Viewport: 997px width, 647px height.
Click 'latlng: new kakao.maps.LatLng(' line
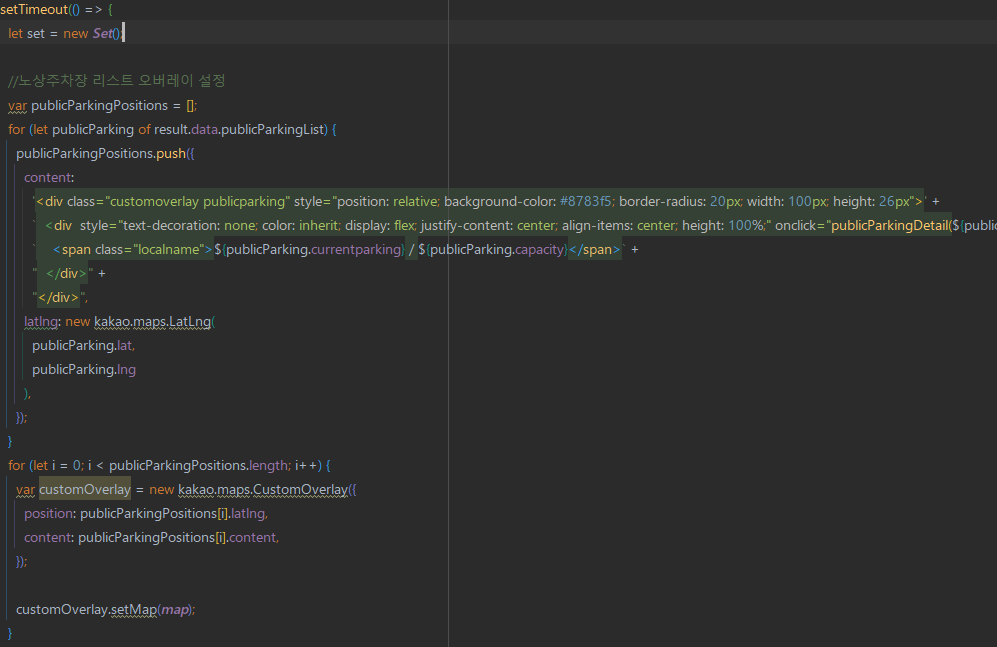[x=120, y=322]
